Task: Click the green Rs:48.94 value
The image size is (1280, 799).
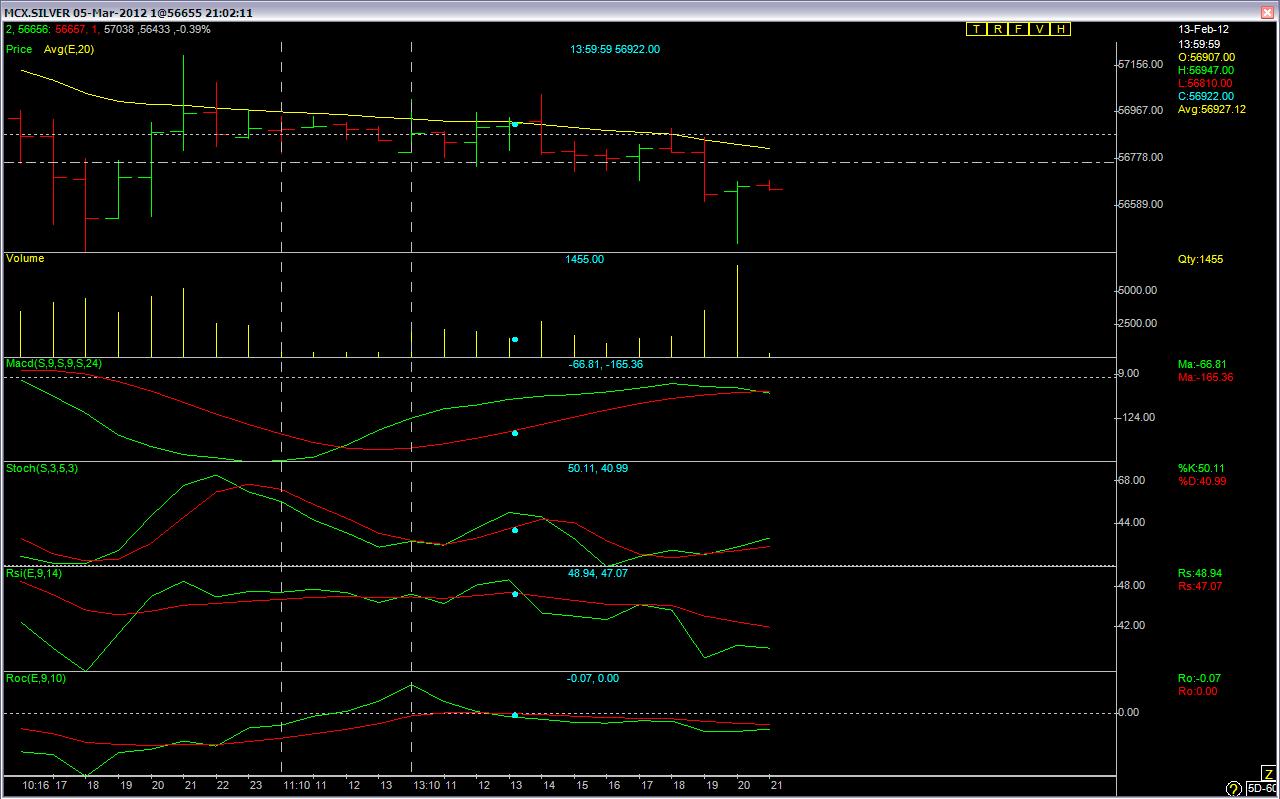Action: (1200, 574)
